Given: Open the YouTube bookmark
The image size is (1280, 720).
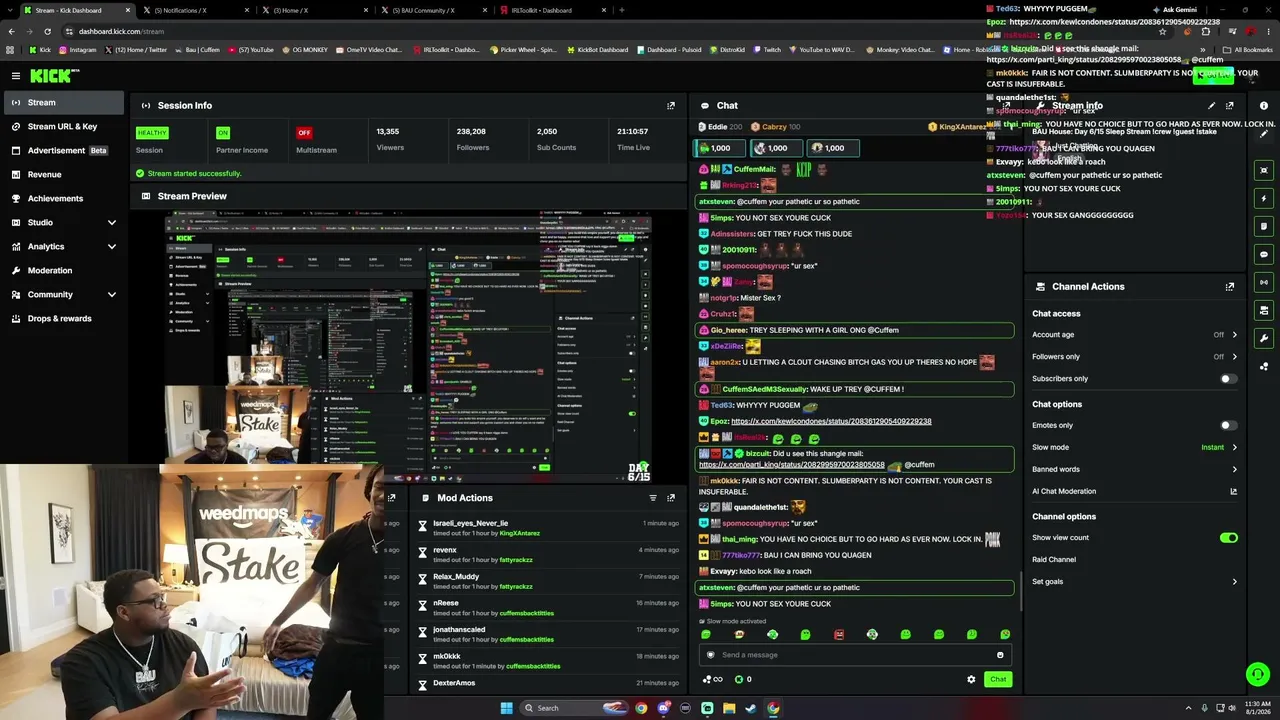Looking at the screenshot, I should 251,49.
